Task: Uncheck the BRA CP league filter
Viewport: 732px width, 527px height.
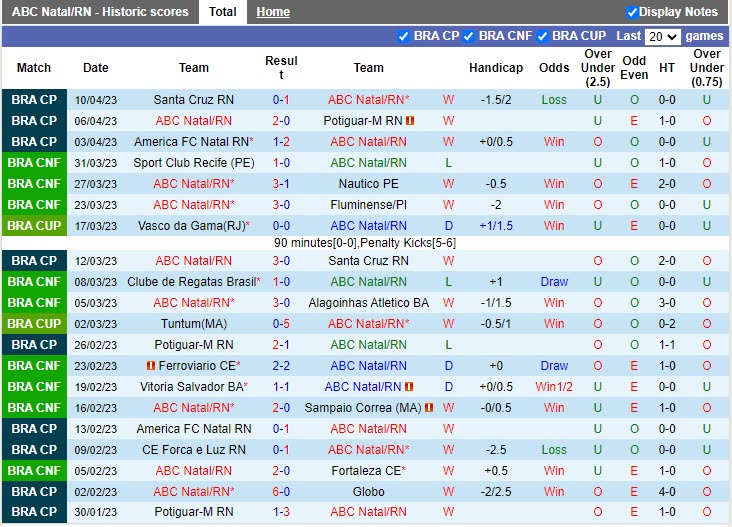Action: (404, 36)
